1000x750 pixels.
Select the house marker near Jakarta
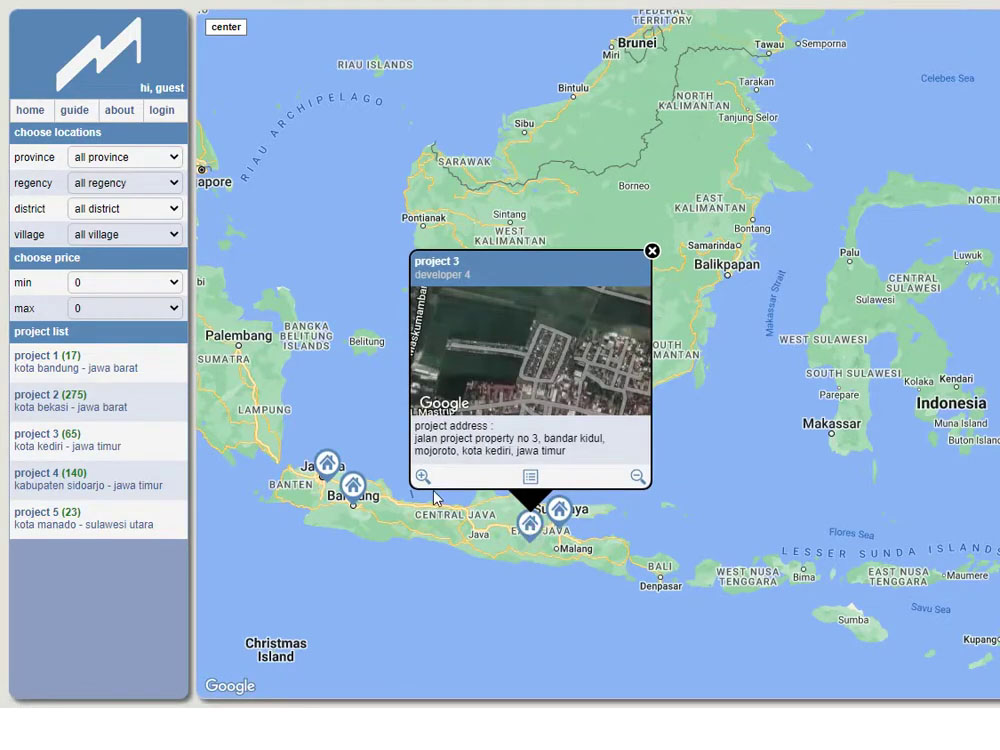tap(327, 464)
